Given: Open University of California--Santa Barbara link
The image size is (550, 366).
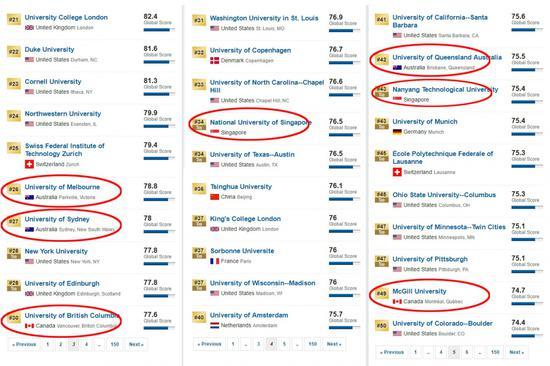Looking at the screenshot, I should [x=440, y=21].
